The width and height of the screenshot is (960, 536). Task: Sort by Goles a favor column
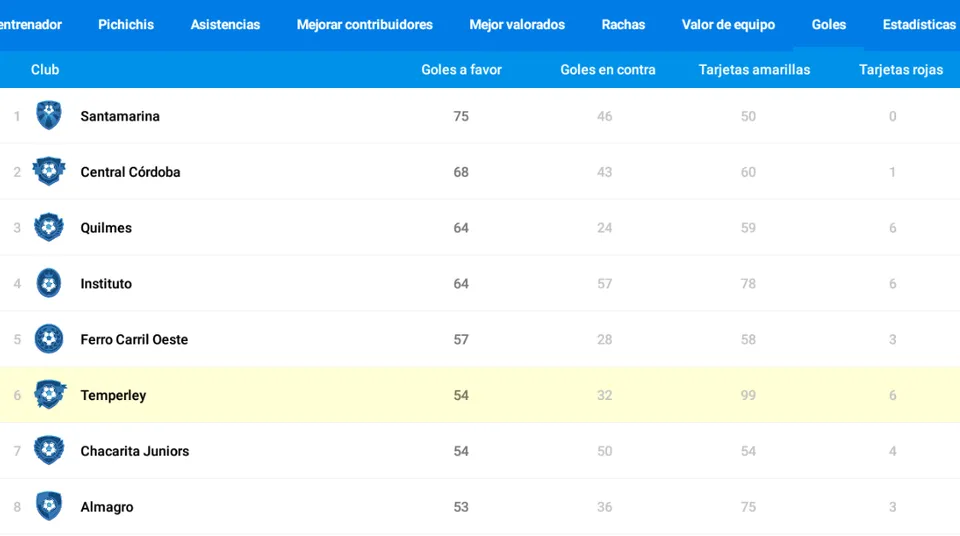point(462,70)
